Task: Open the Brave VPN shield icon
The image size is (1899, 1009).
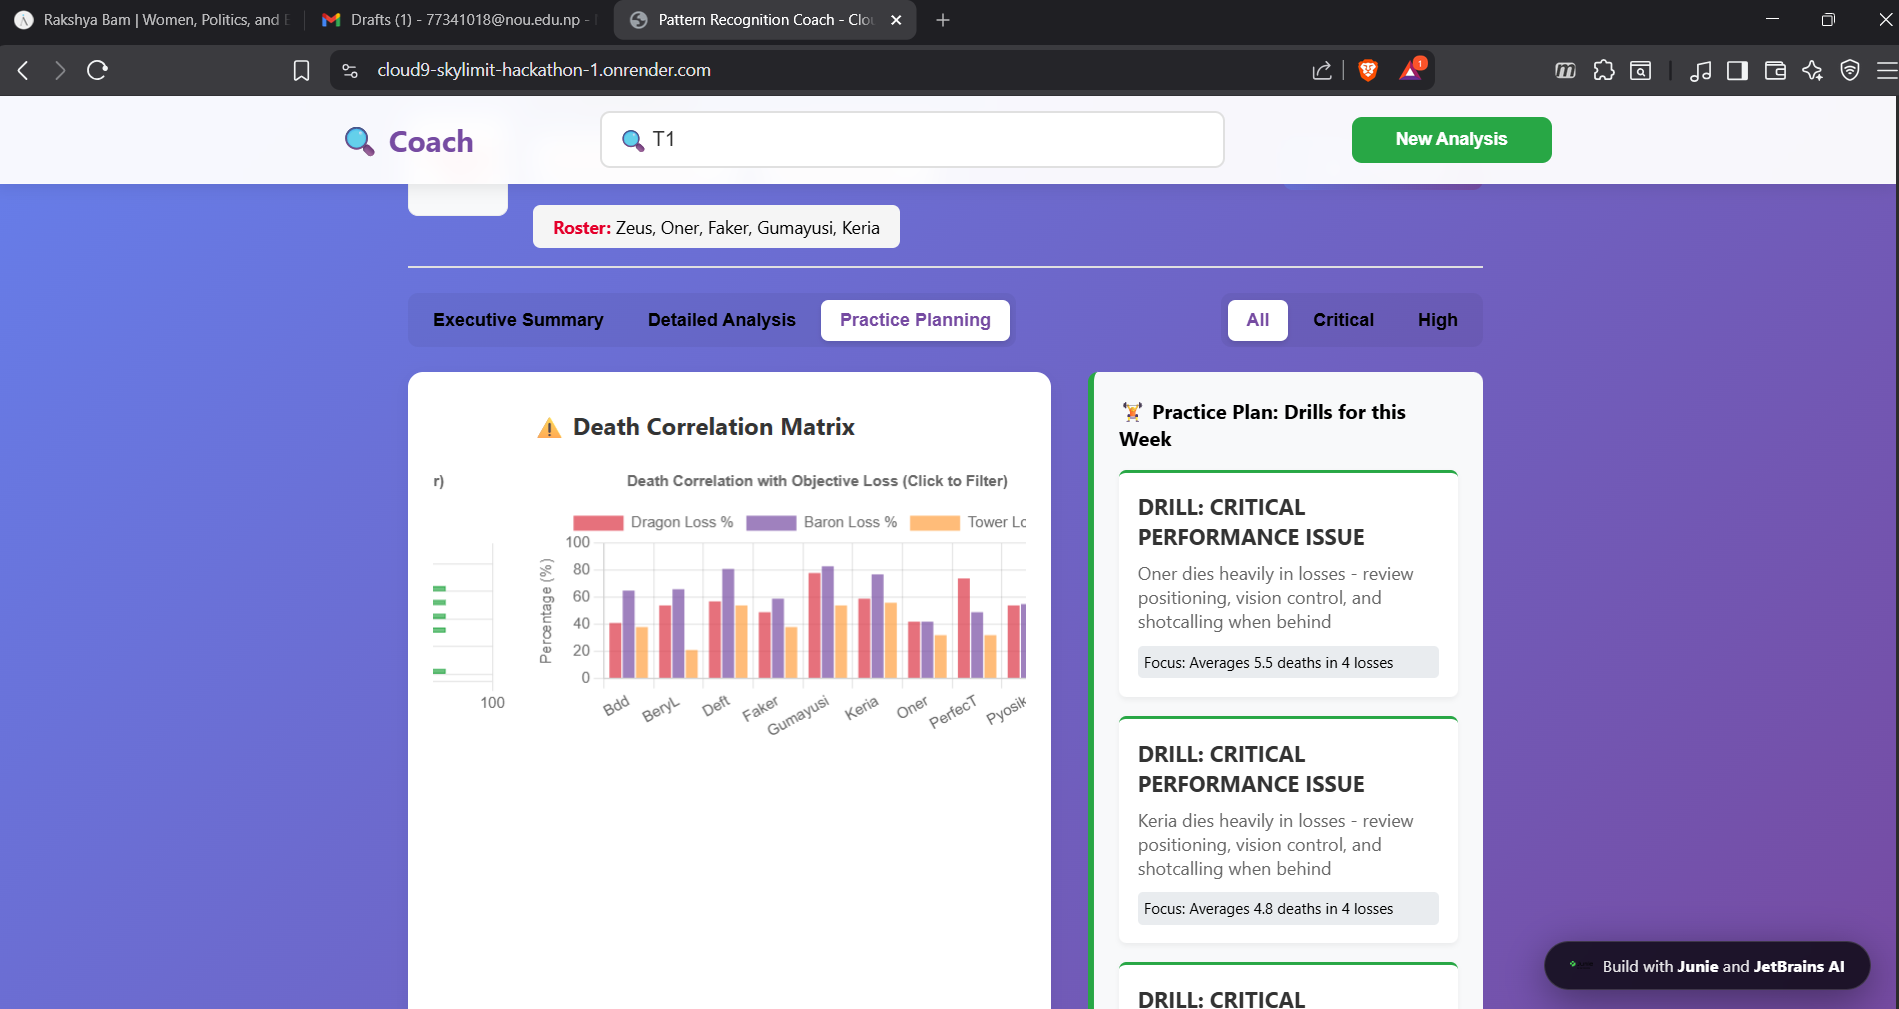Action: [x=1850, y=70]
